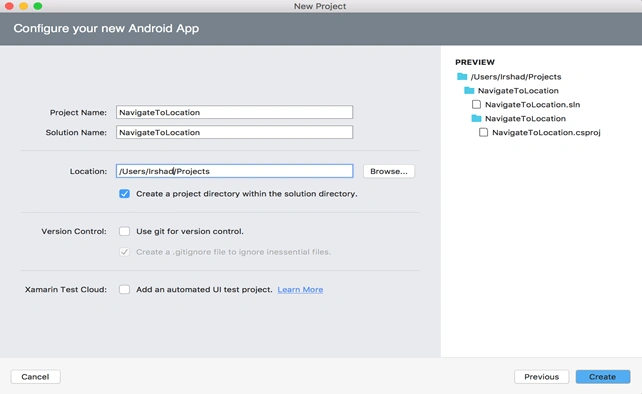Click the Location path input field

(x=234, y=171)
